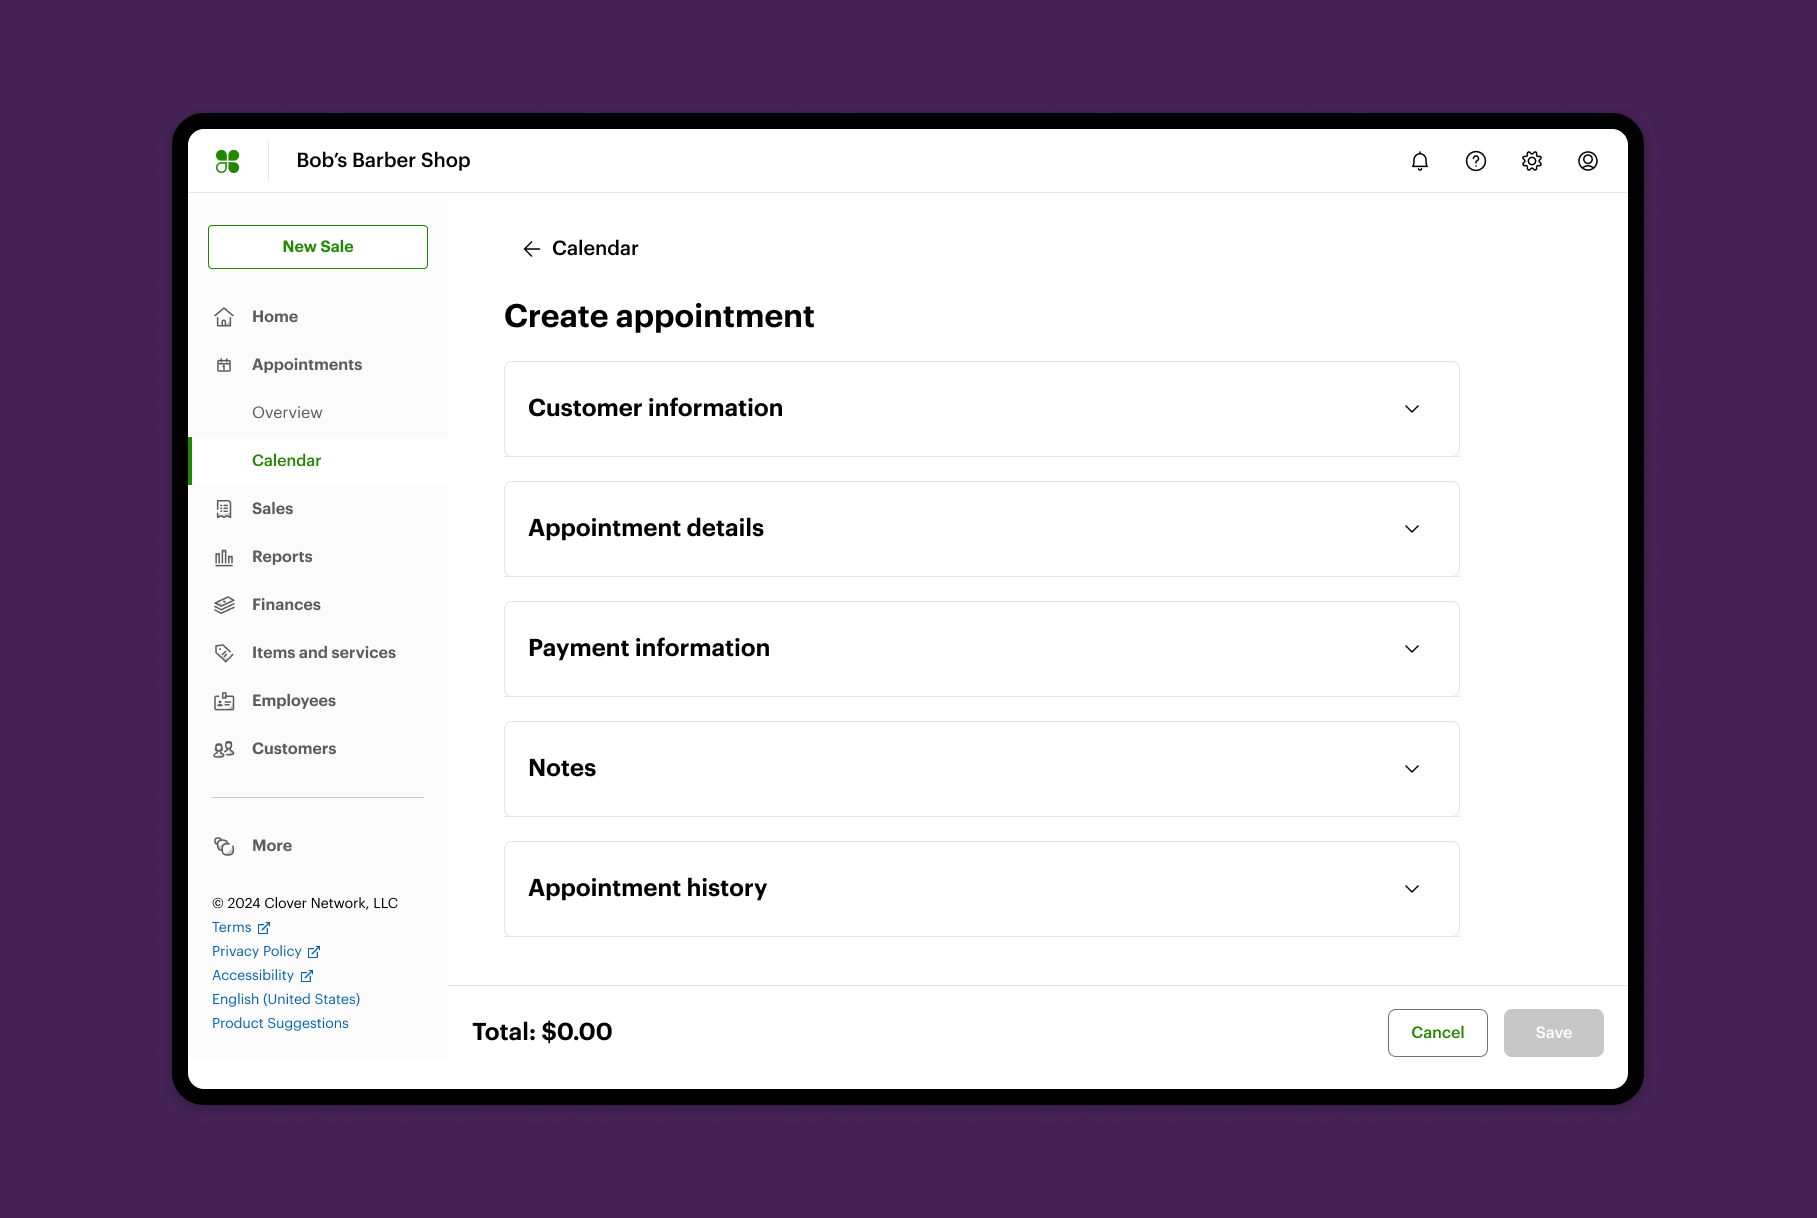Click Bob's Barber Shop title
Viewport: 1817px width, 1218px height.
(x=383, y=161)
